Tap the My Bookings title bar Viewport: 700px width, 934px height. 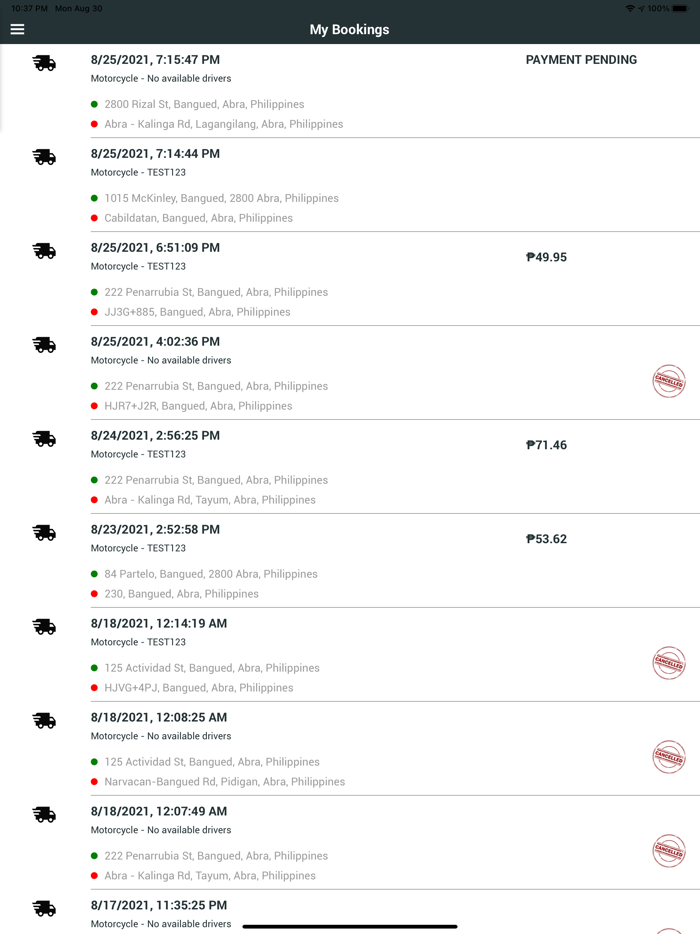click(x=350, y=30)
